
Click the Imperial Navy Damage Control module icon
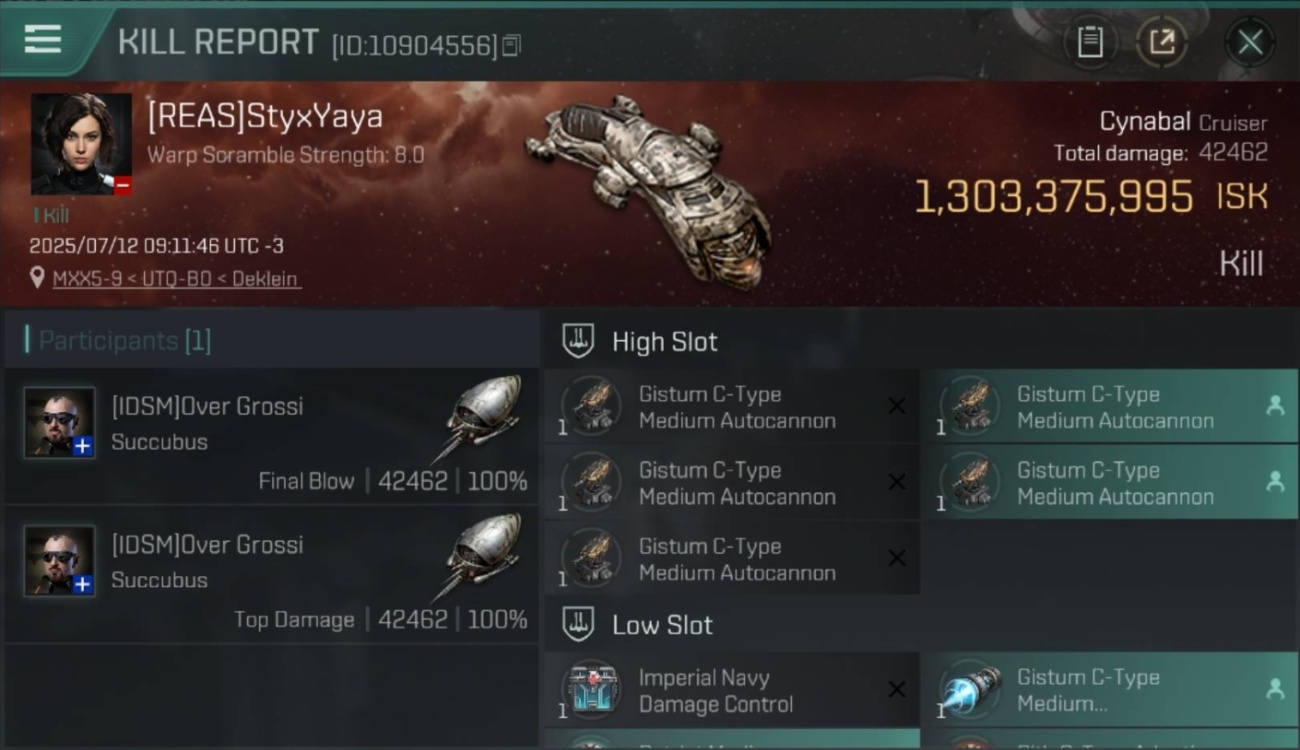tap(590, 690)
